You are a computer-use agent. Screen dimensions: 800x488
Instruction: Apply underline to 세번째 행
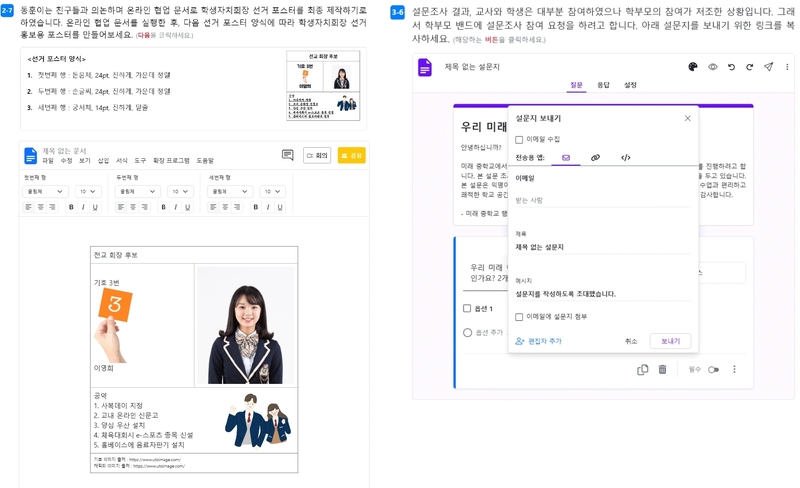tap(280, 207)
